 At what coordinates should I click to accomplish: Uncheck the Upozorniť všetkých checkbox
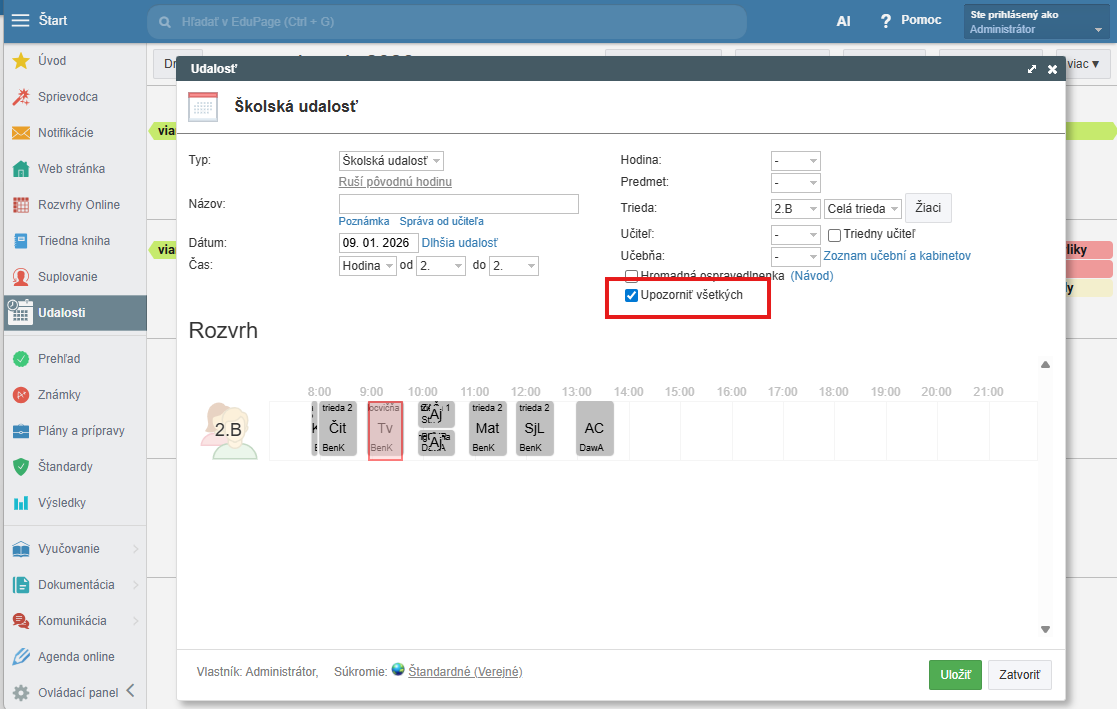(631, 296)
